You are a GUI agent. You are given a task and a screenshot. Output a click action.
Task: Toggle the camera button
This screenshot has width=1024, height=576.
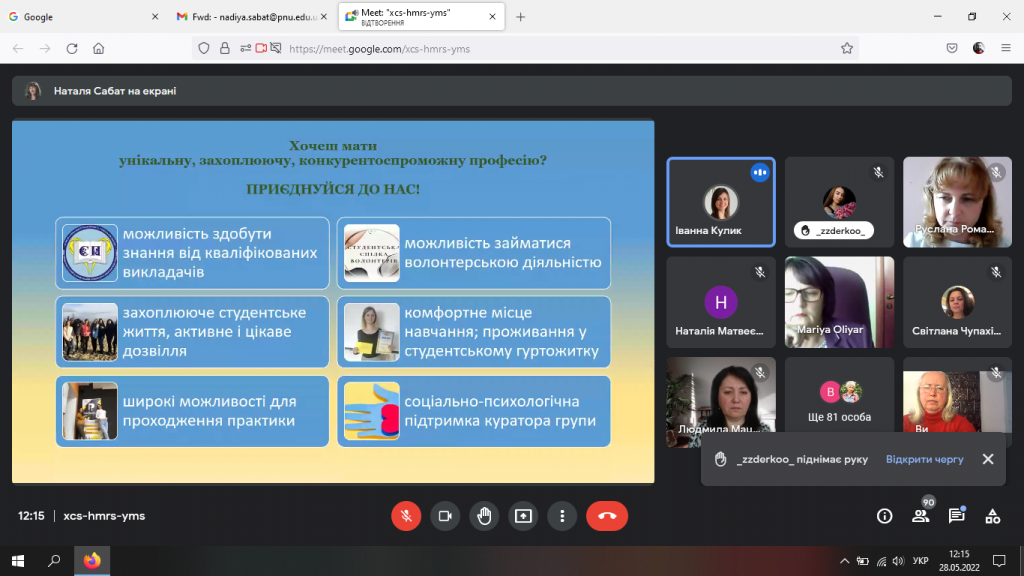(x=445, y=515)
